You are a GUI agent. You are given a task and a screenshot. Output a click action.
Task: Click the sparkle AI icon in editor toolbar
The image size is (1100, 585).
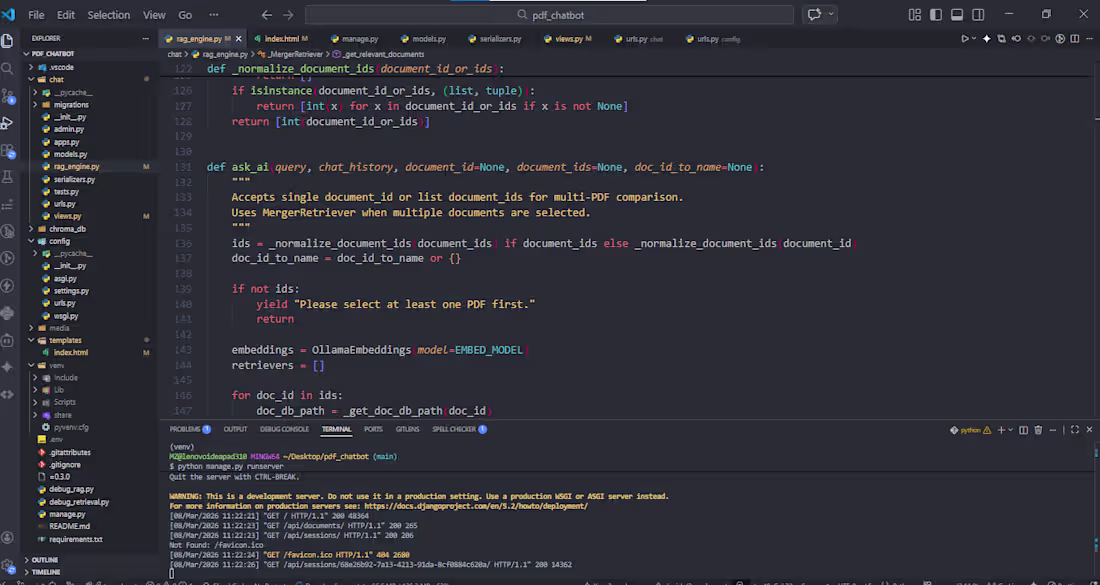[x=987, y=39]
